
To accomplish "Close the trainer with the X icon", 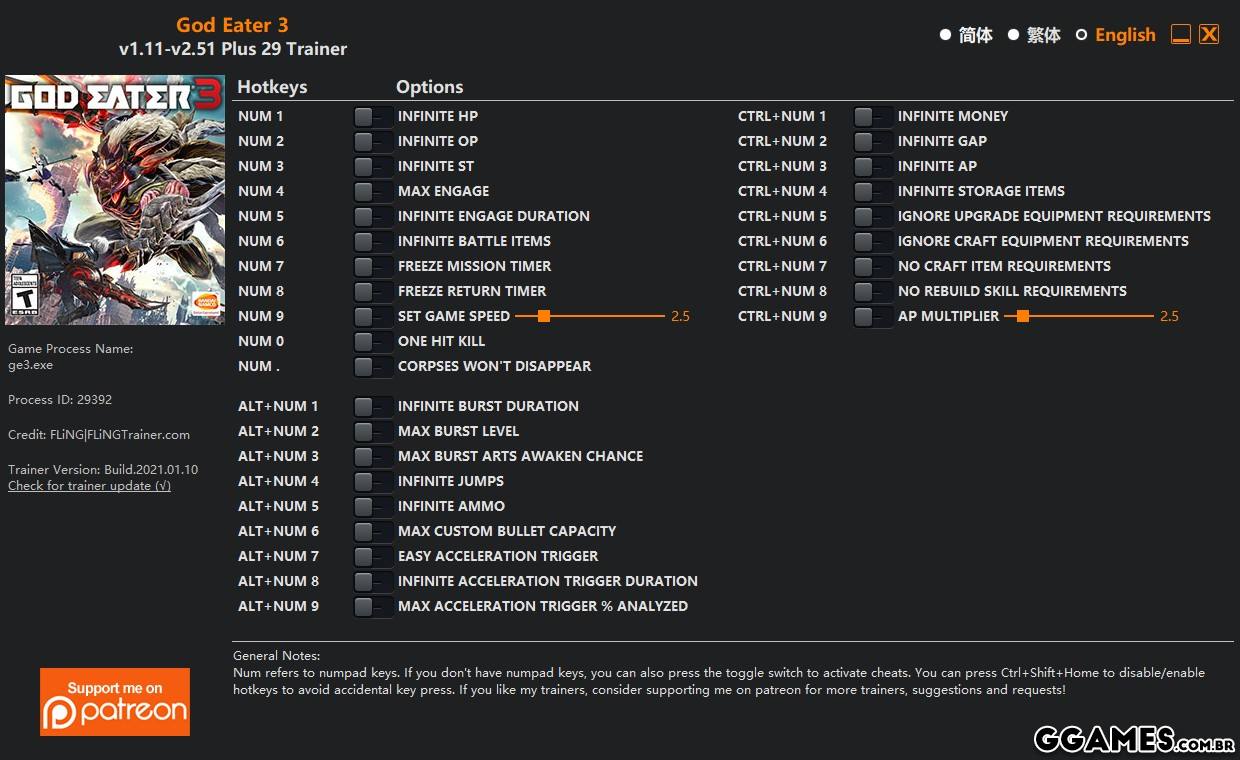I will 1209,35.
